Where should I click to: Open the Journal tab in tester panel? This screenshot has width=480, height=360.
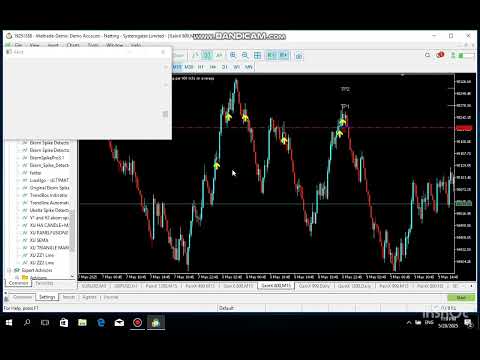pos(111,297)
